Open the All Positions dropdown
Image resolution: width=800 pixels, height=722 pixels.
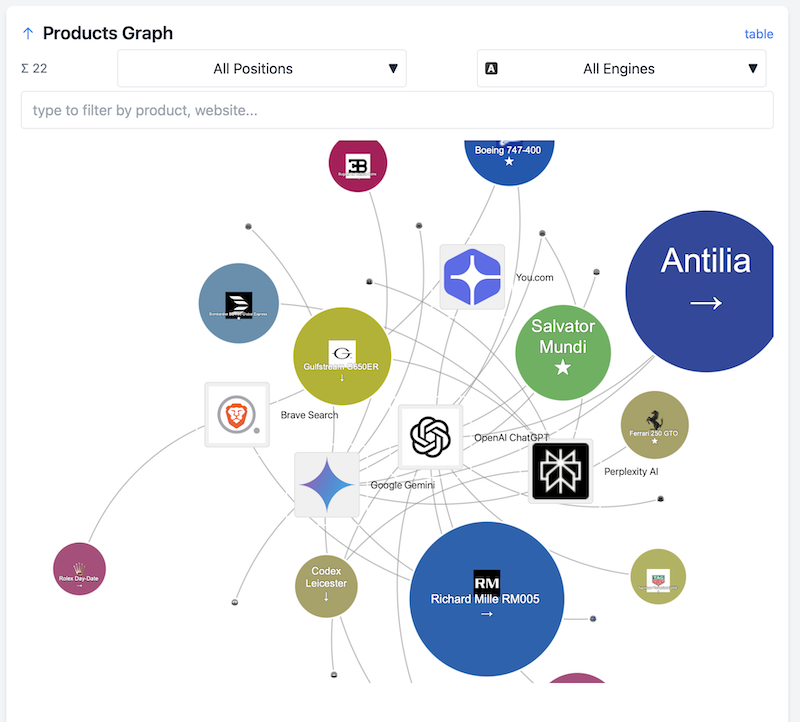(x=261, y=68)
